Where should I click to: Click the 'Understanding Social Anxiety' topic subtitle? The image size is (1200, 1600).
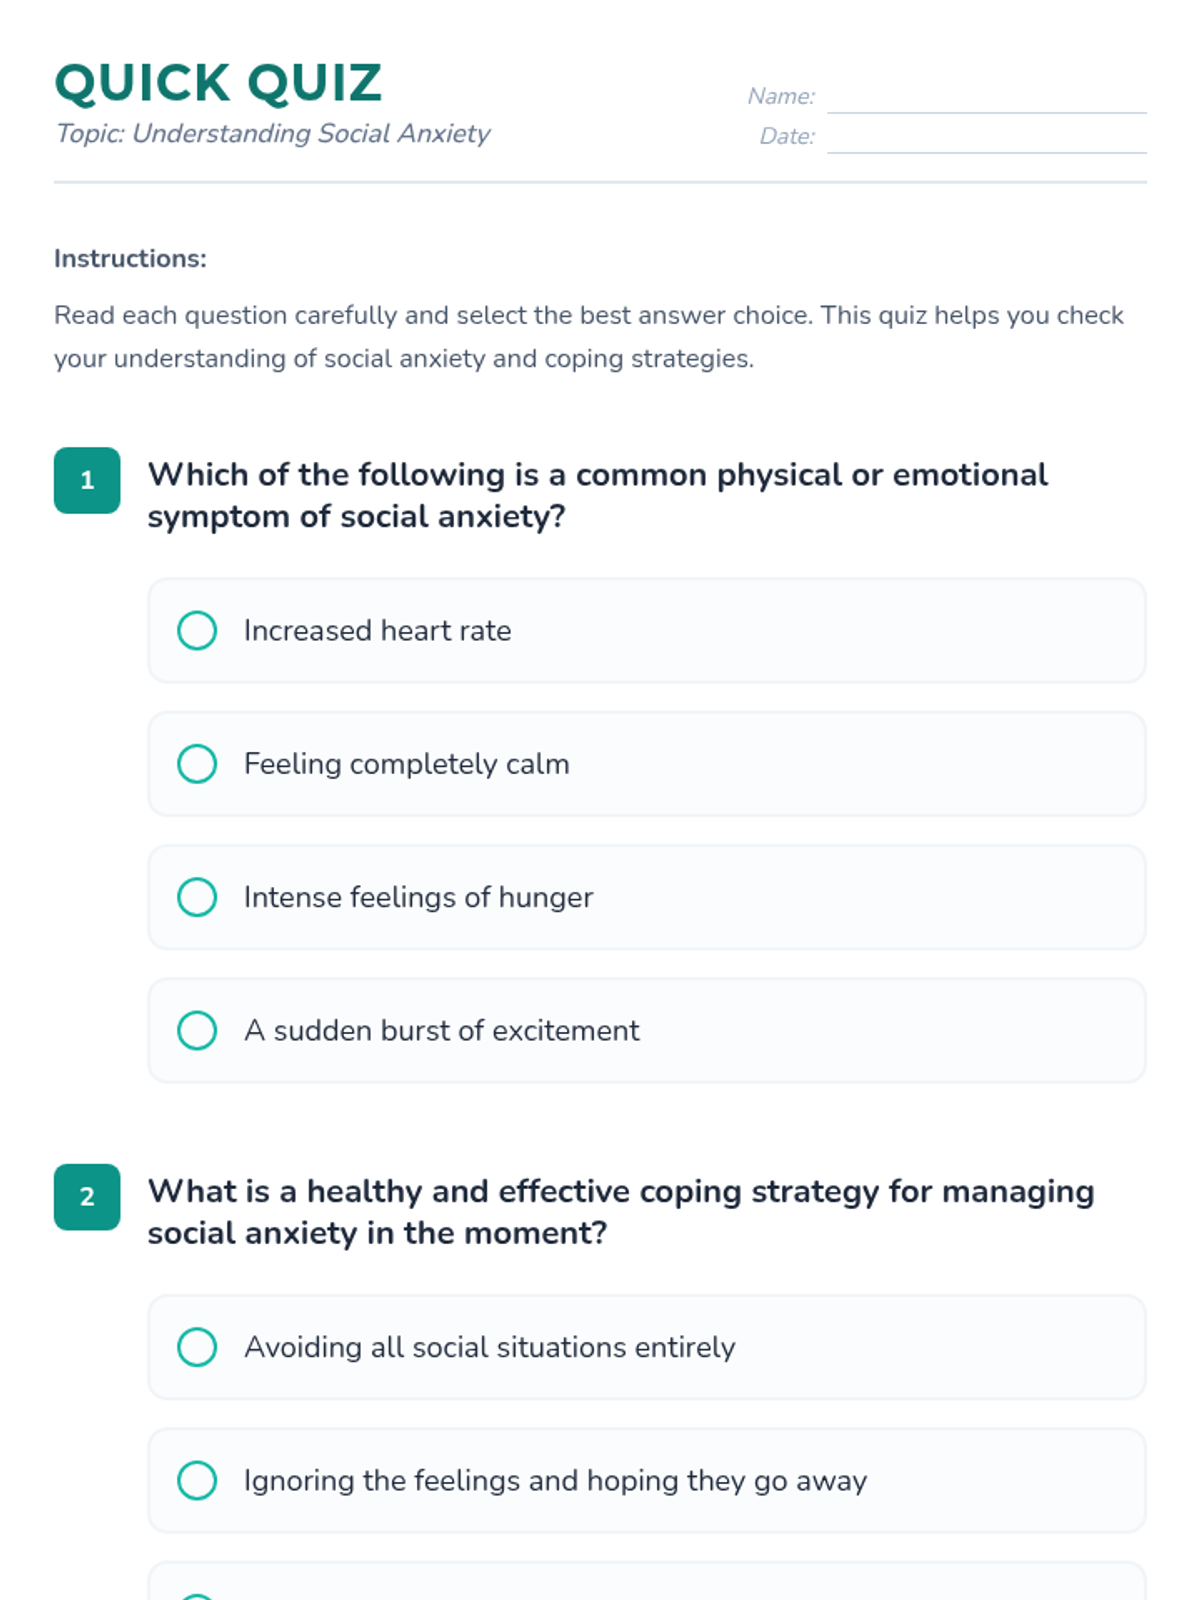tap(273, 134)
